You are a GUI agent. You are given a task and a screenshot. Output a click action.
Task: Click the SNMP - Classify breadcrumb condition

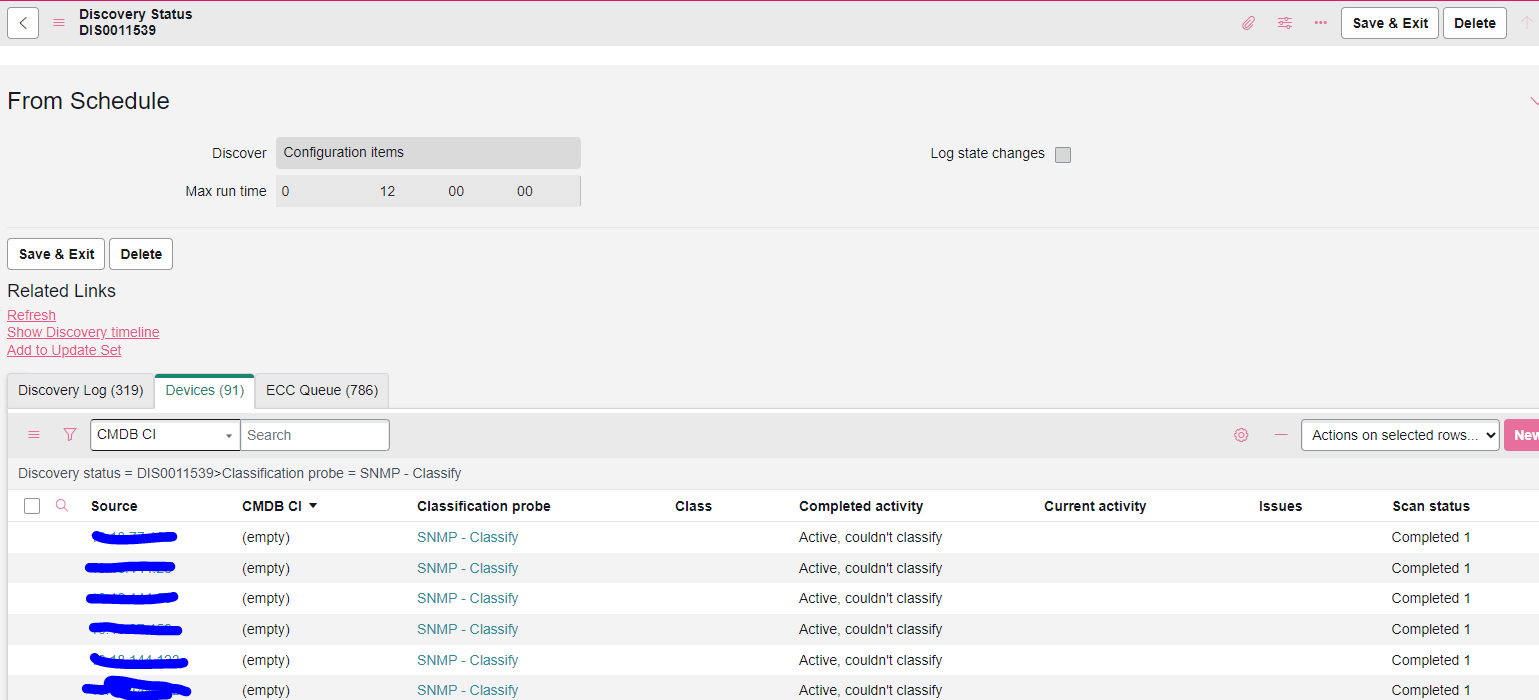(341, 473)
